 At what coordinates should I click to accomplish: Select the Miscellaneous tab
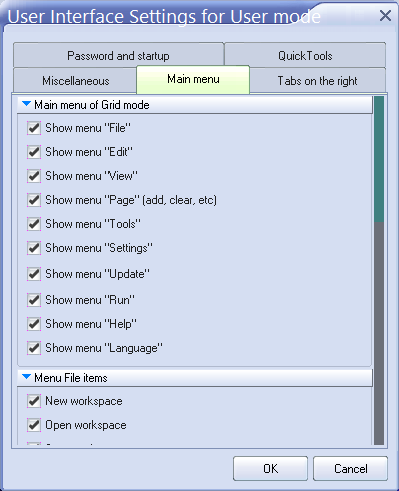76,81
